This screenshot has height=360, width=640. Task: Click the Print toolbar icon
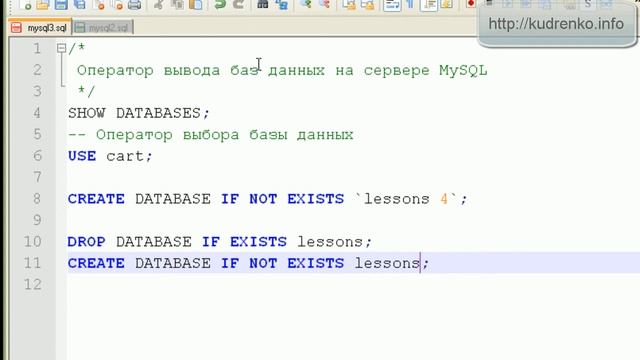pos(135,5)
